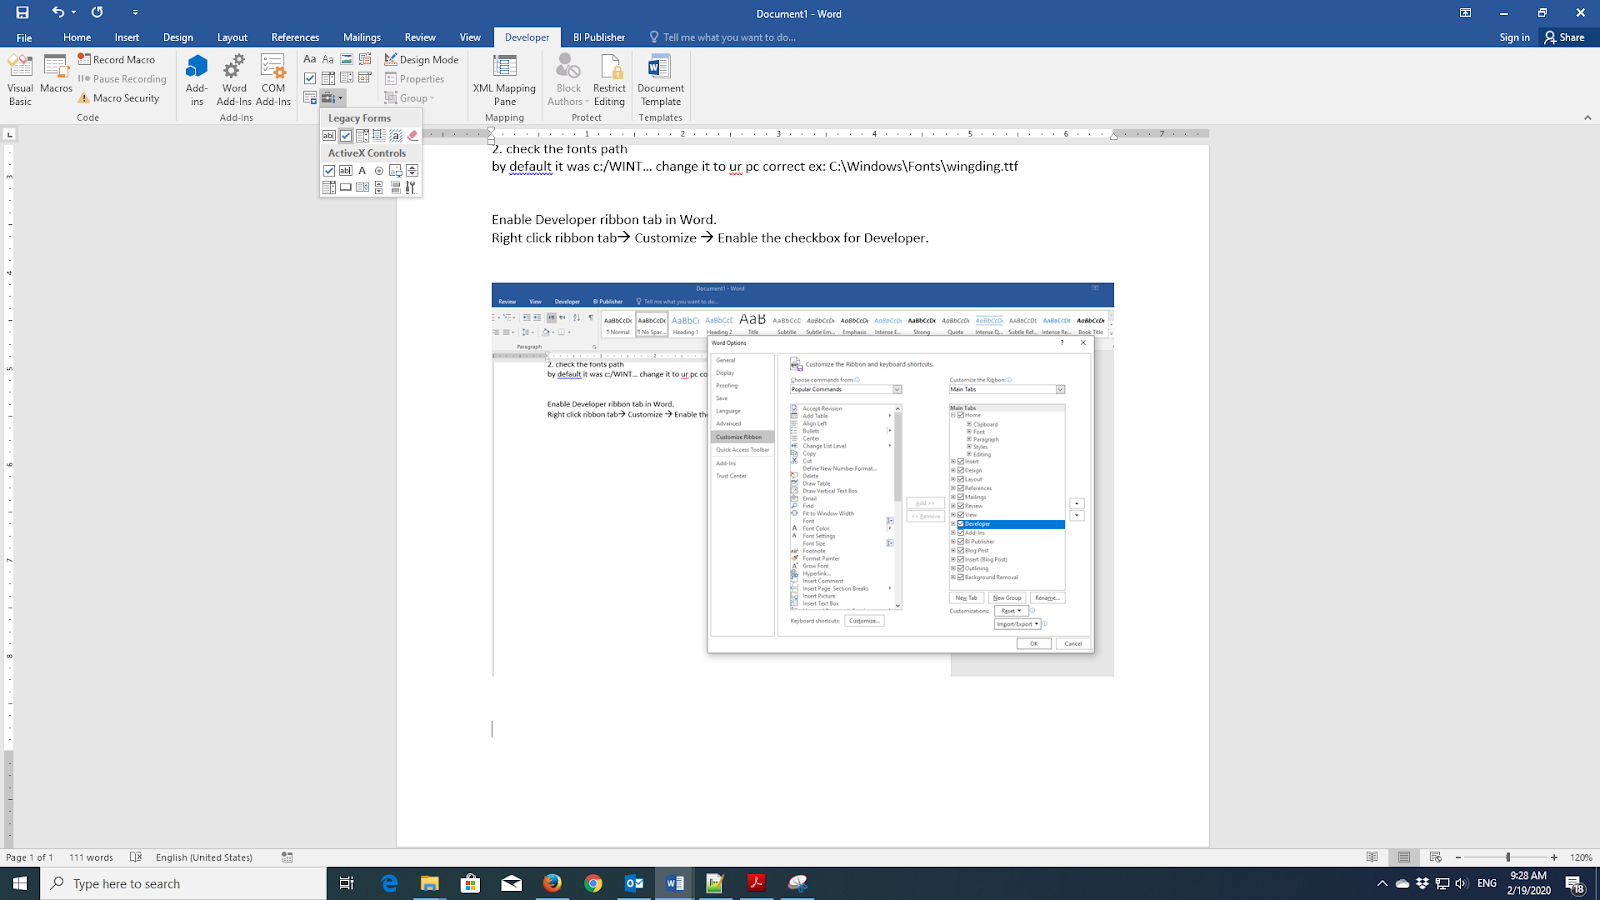Insert ActiveX check box control

pos(329,170)
